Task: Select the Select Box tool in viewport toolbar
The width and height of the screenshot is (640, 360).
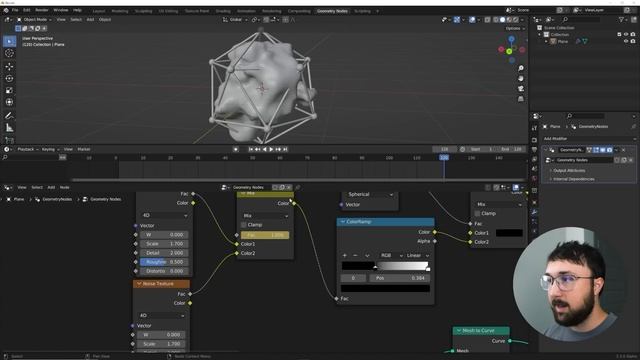Action: (9, 41)
